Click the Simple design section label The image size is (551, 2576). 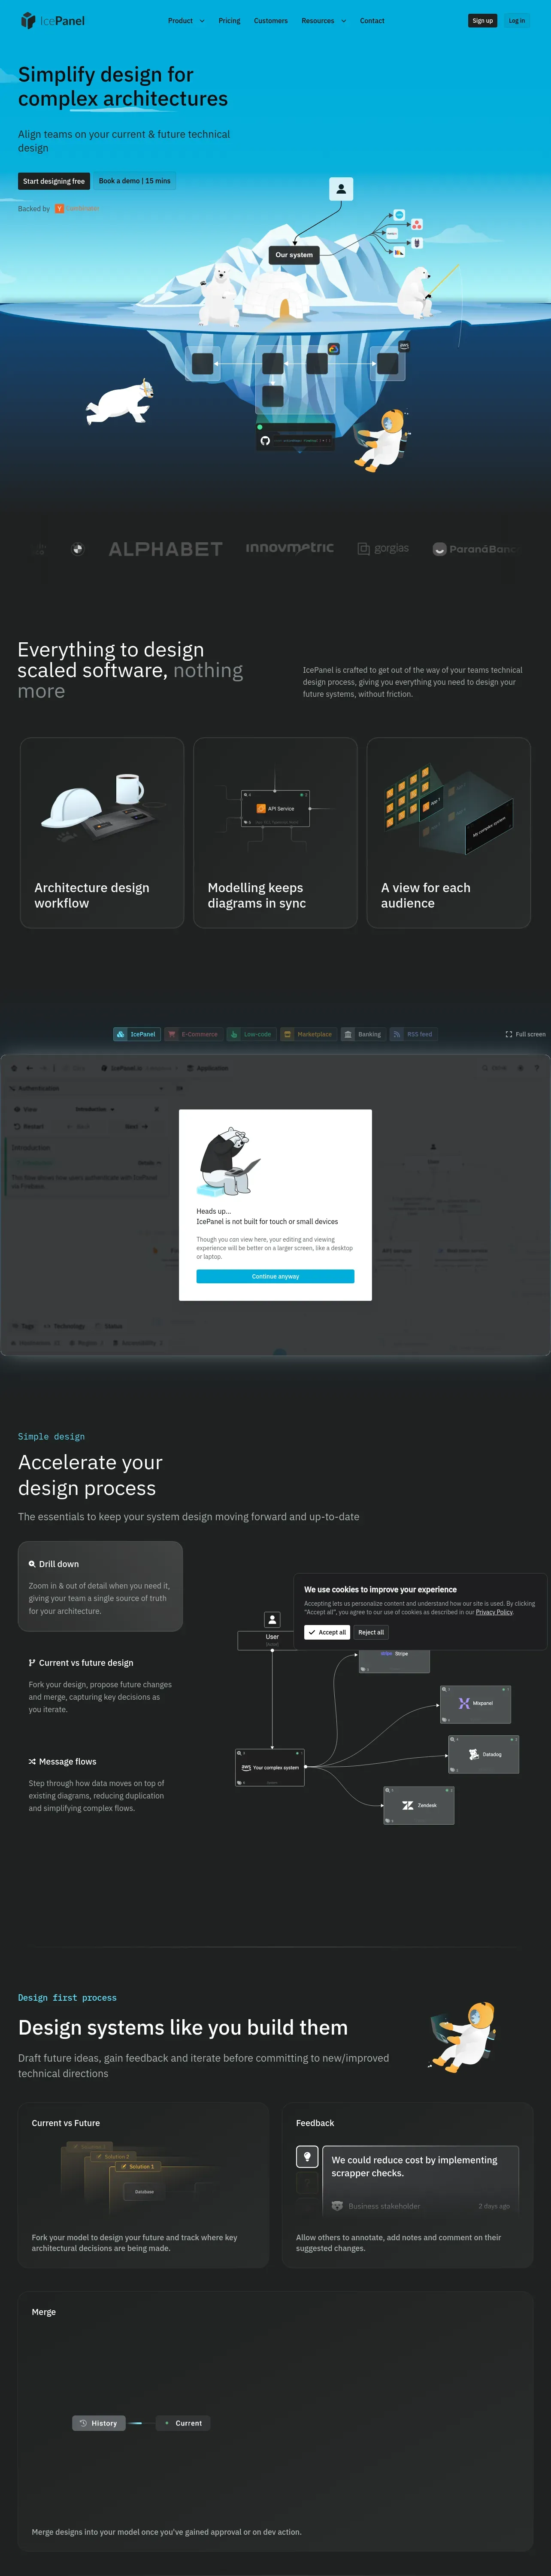[x=51, y=1436]
